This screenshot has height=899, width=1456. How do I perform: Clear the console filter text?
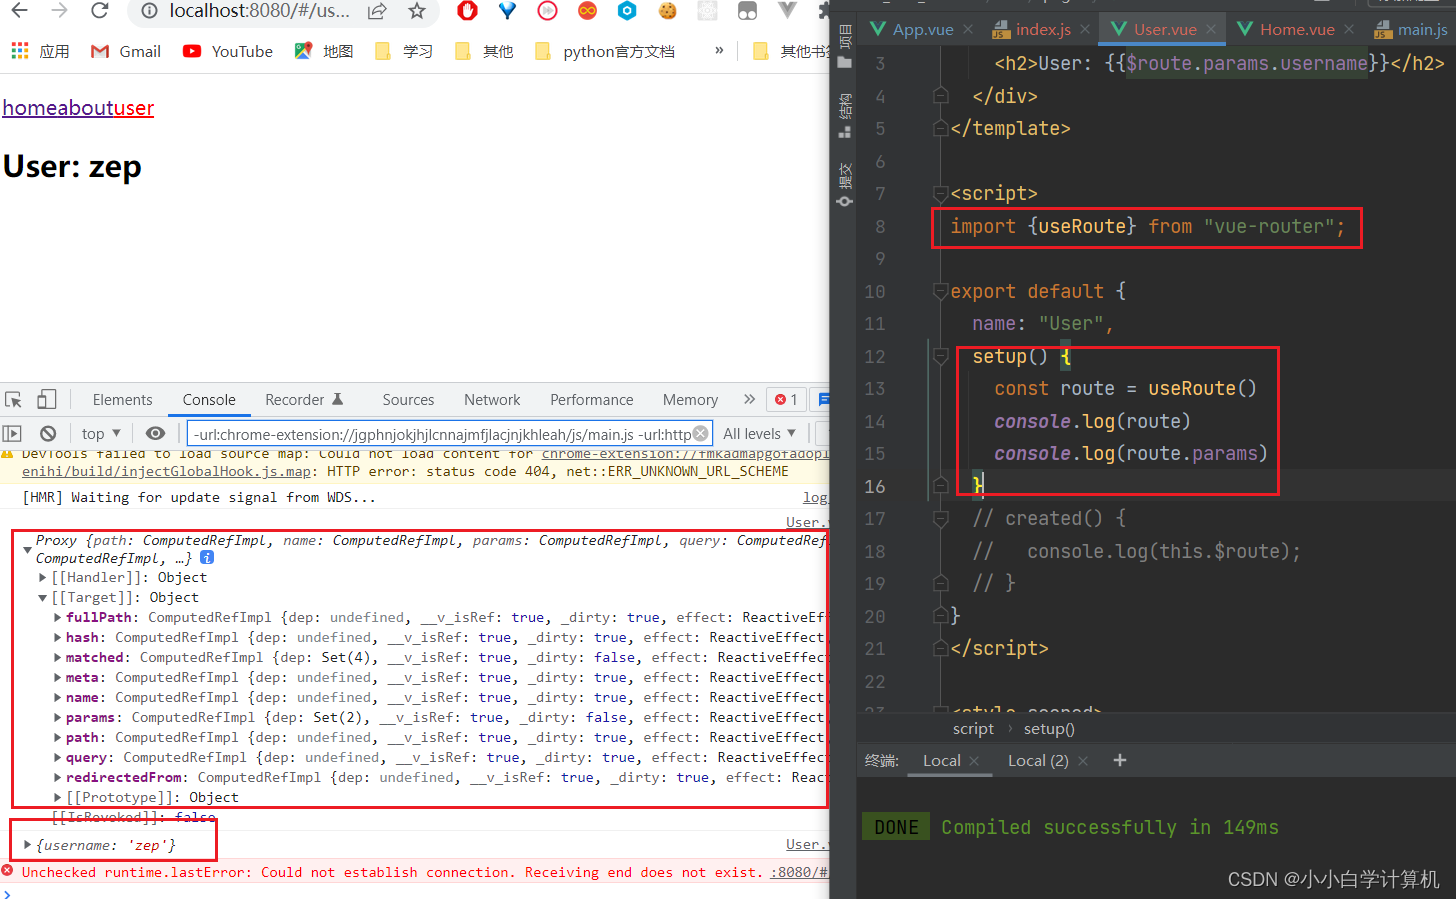pyautogui.click(x=701, y=433)
